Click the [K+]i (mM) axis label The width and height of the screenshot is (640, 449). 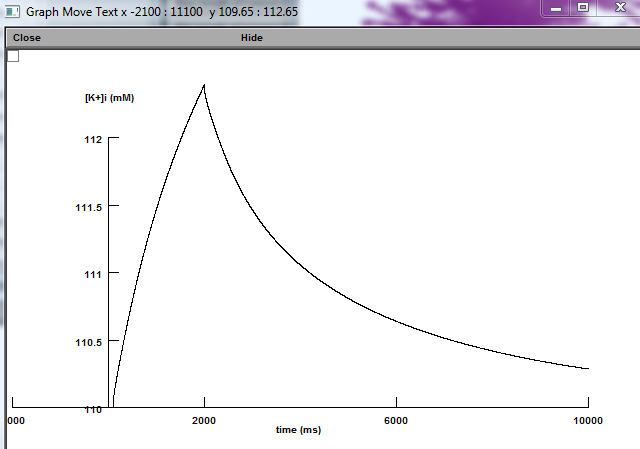click(x=109, y=98)
